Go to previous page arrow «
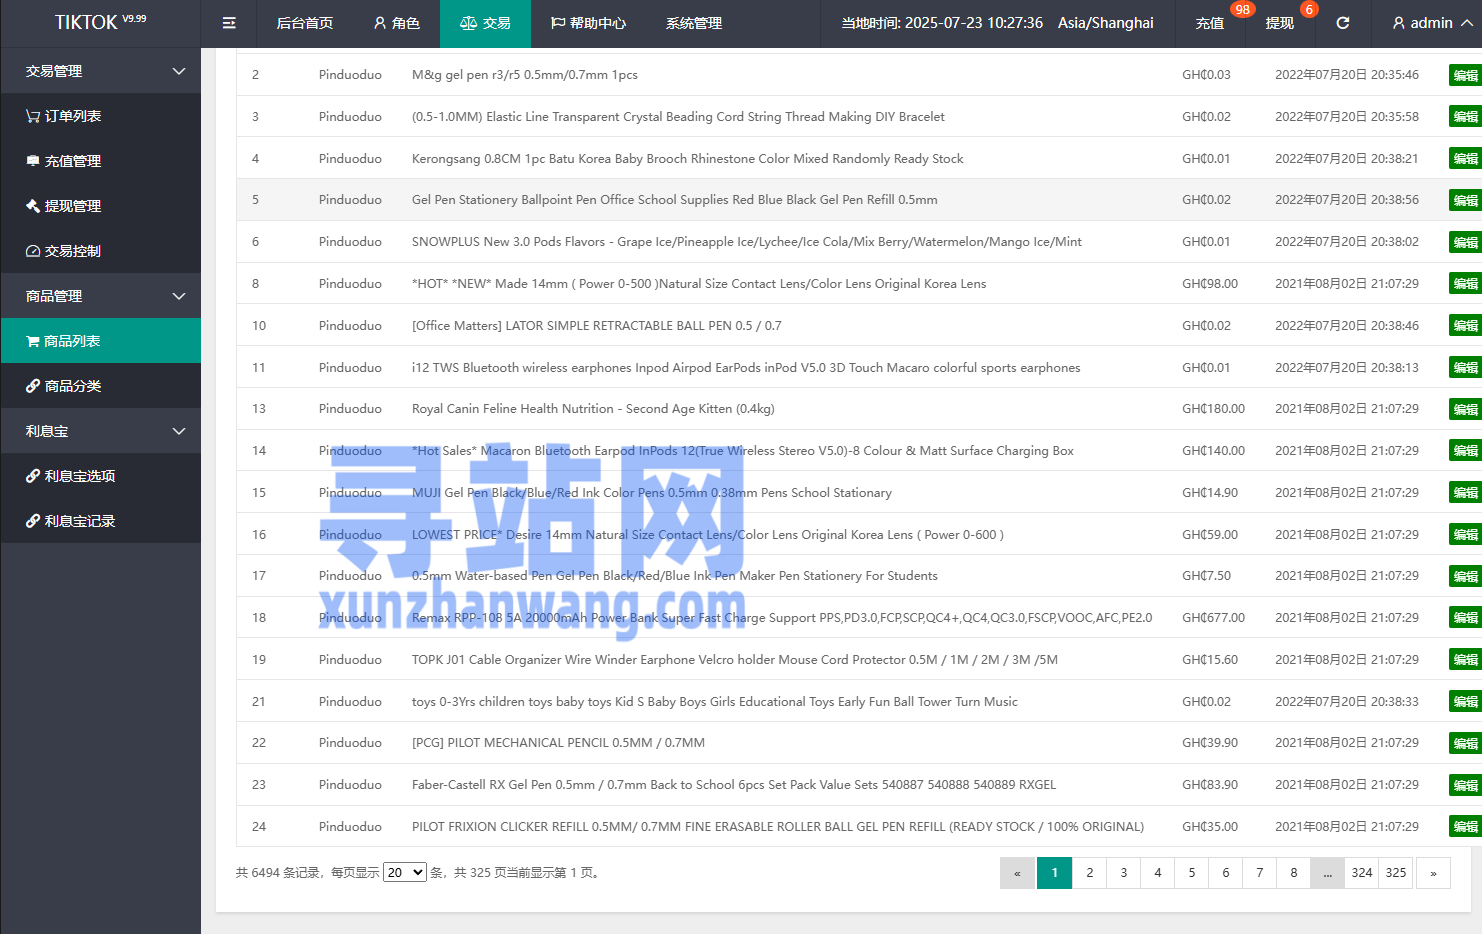The width and height of the screenshot is (1482, 934). (x=1018, y=873)
